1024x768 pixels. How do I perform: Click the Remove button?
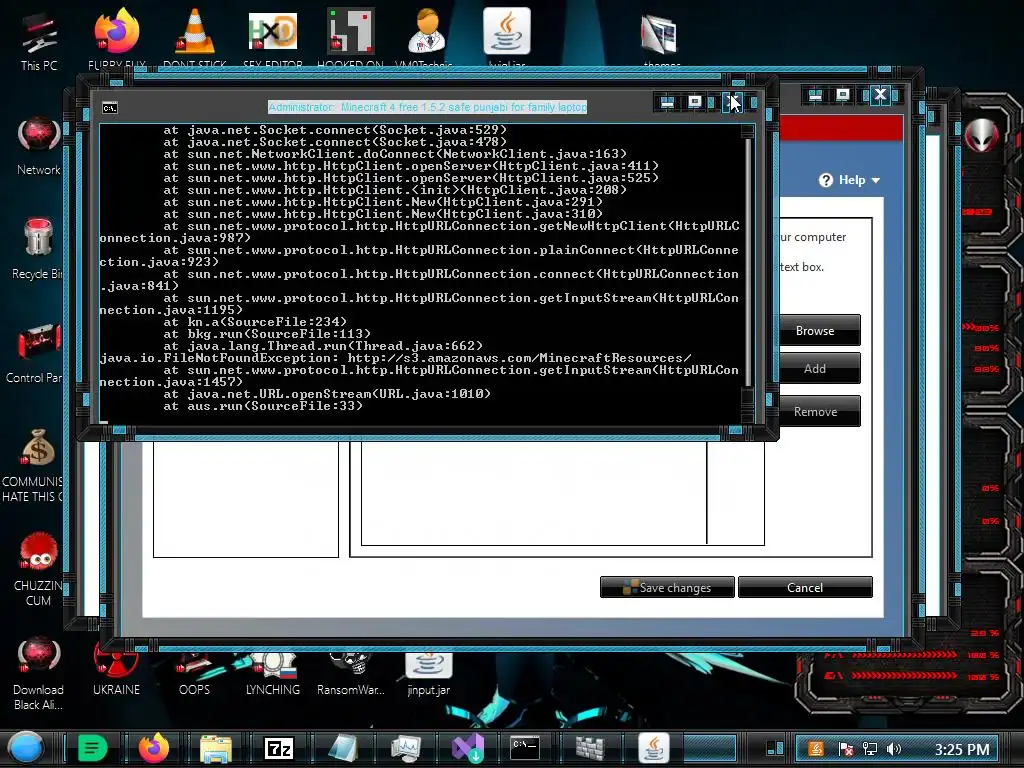click(x=815, y=411)
